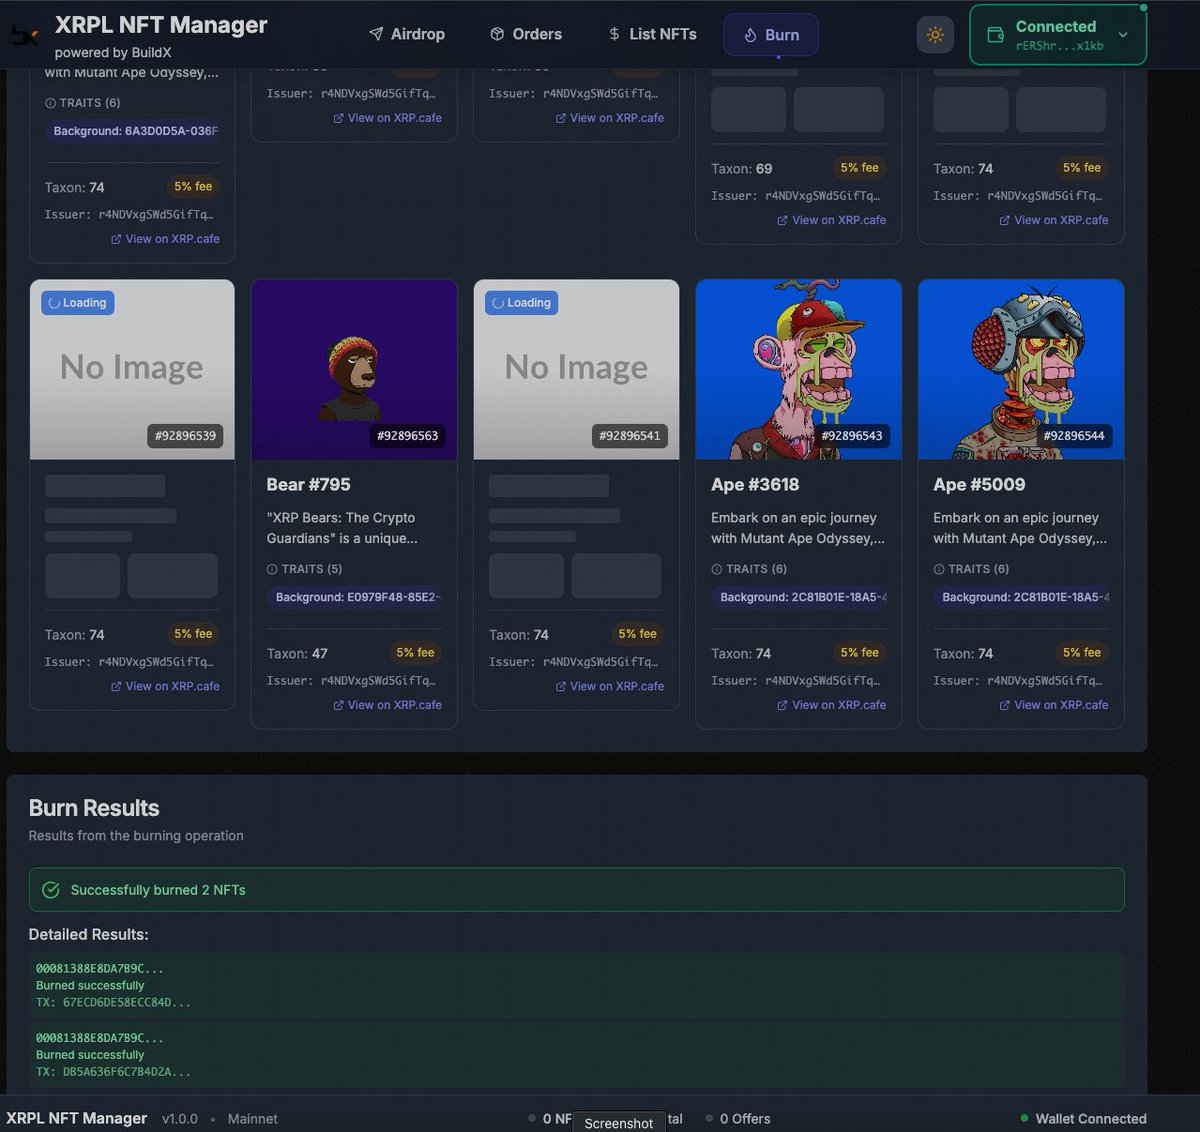The width and height of the screenshot is (1200, 1132).
Task: Click TRAITS (5) info icon on Bear #795
Action: pos(272,569)
